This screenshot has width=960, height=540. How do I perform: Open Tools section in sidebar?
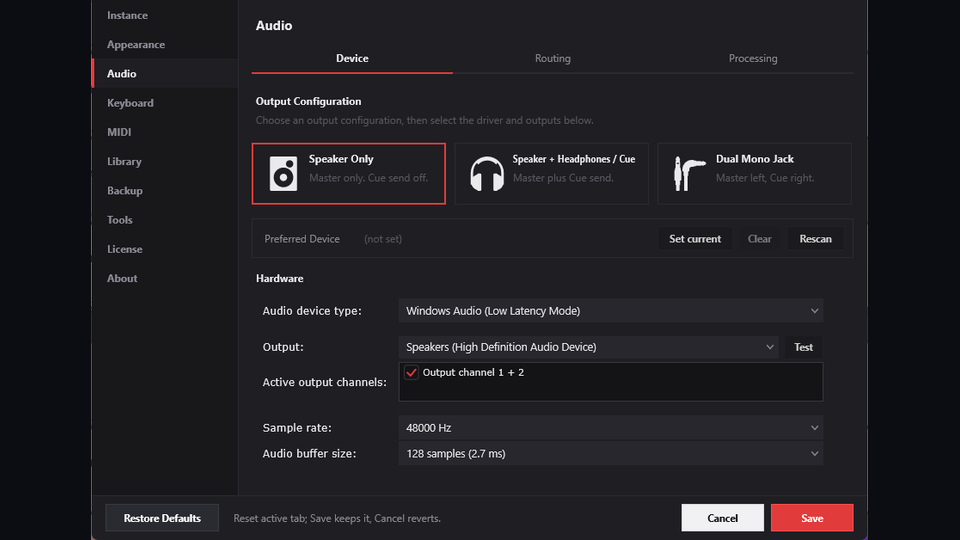click(x=165, y=220)
